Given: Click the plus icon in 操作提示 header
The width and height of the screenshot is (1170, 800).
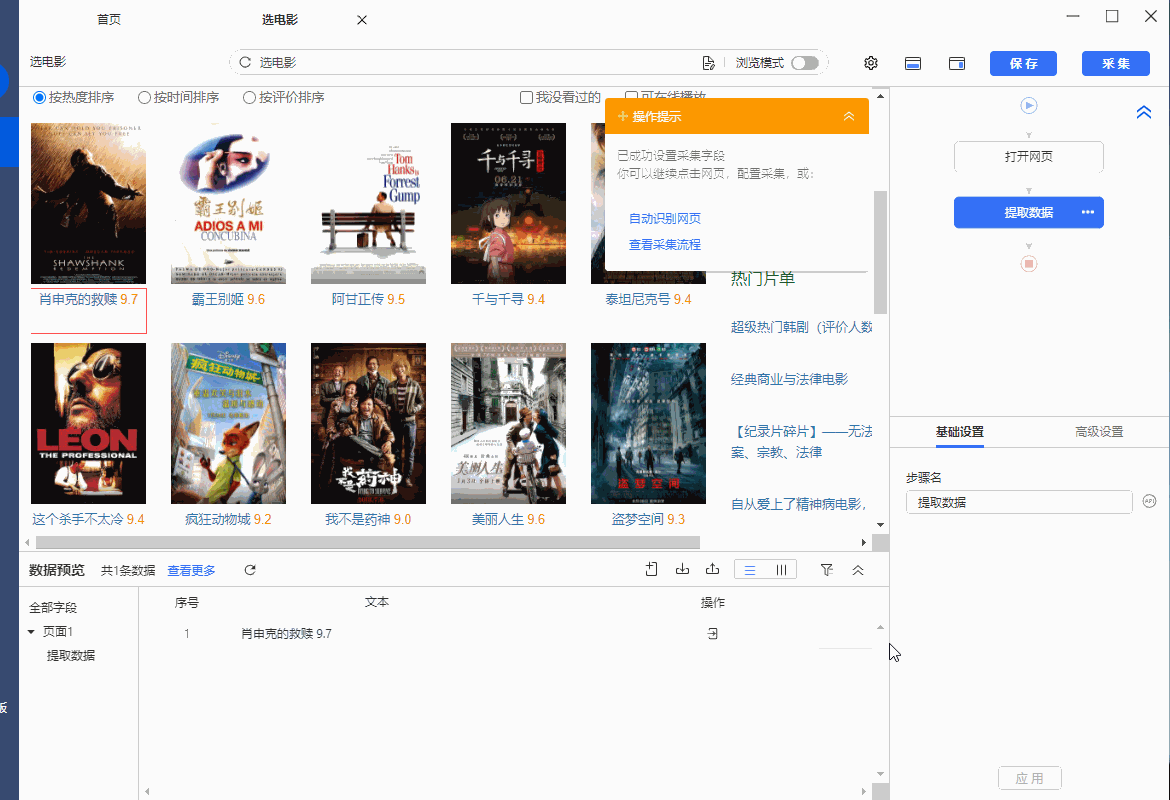Looking at the screenshot, I should point(622,116).
